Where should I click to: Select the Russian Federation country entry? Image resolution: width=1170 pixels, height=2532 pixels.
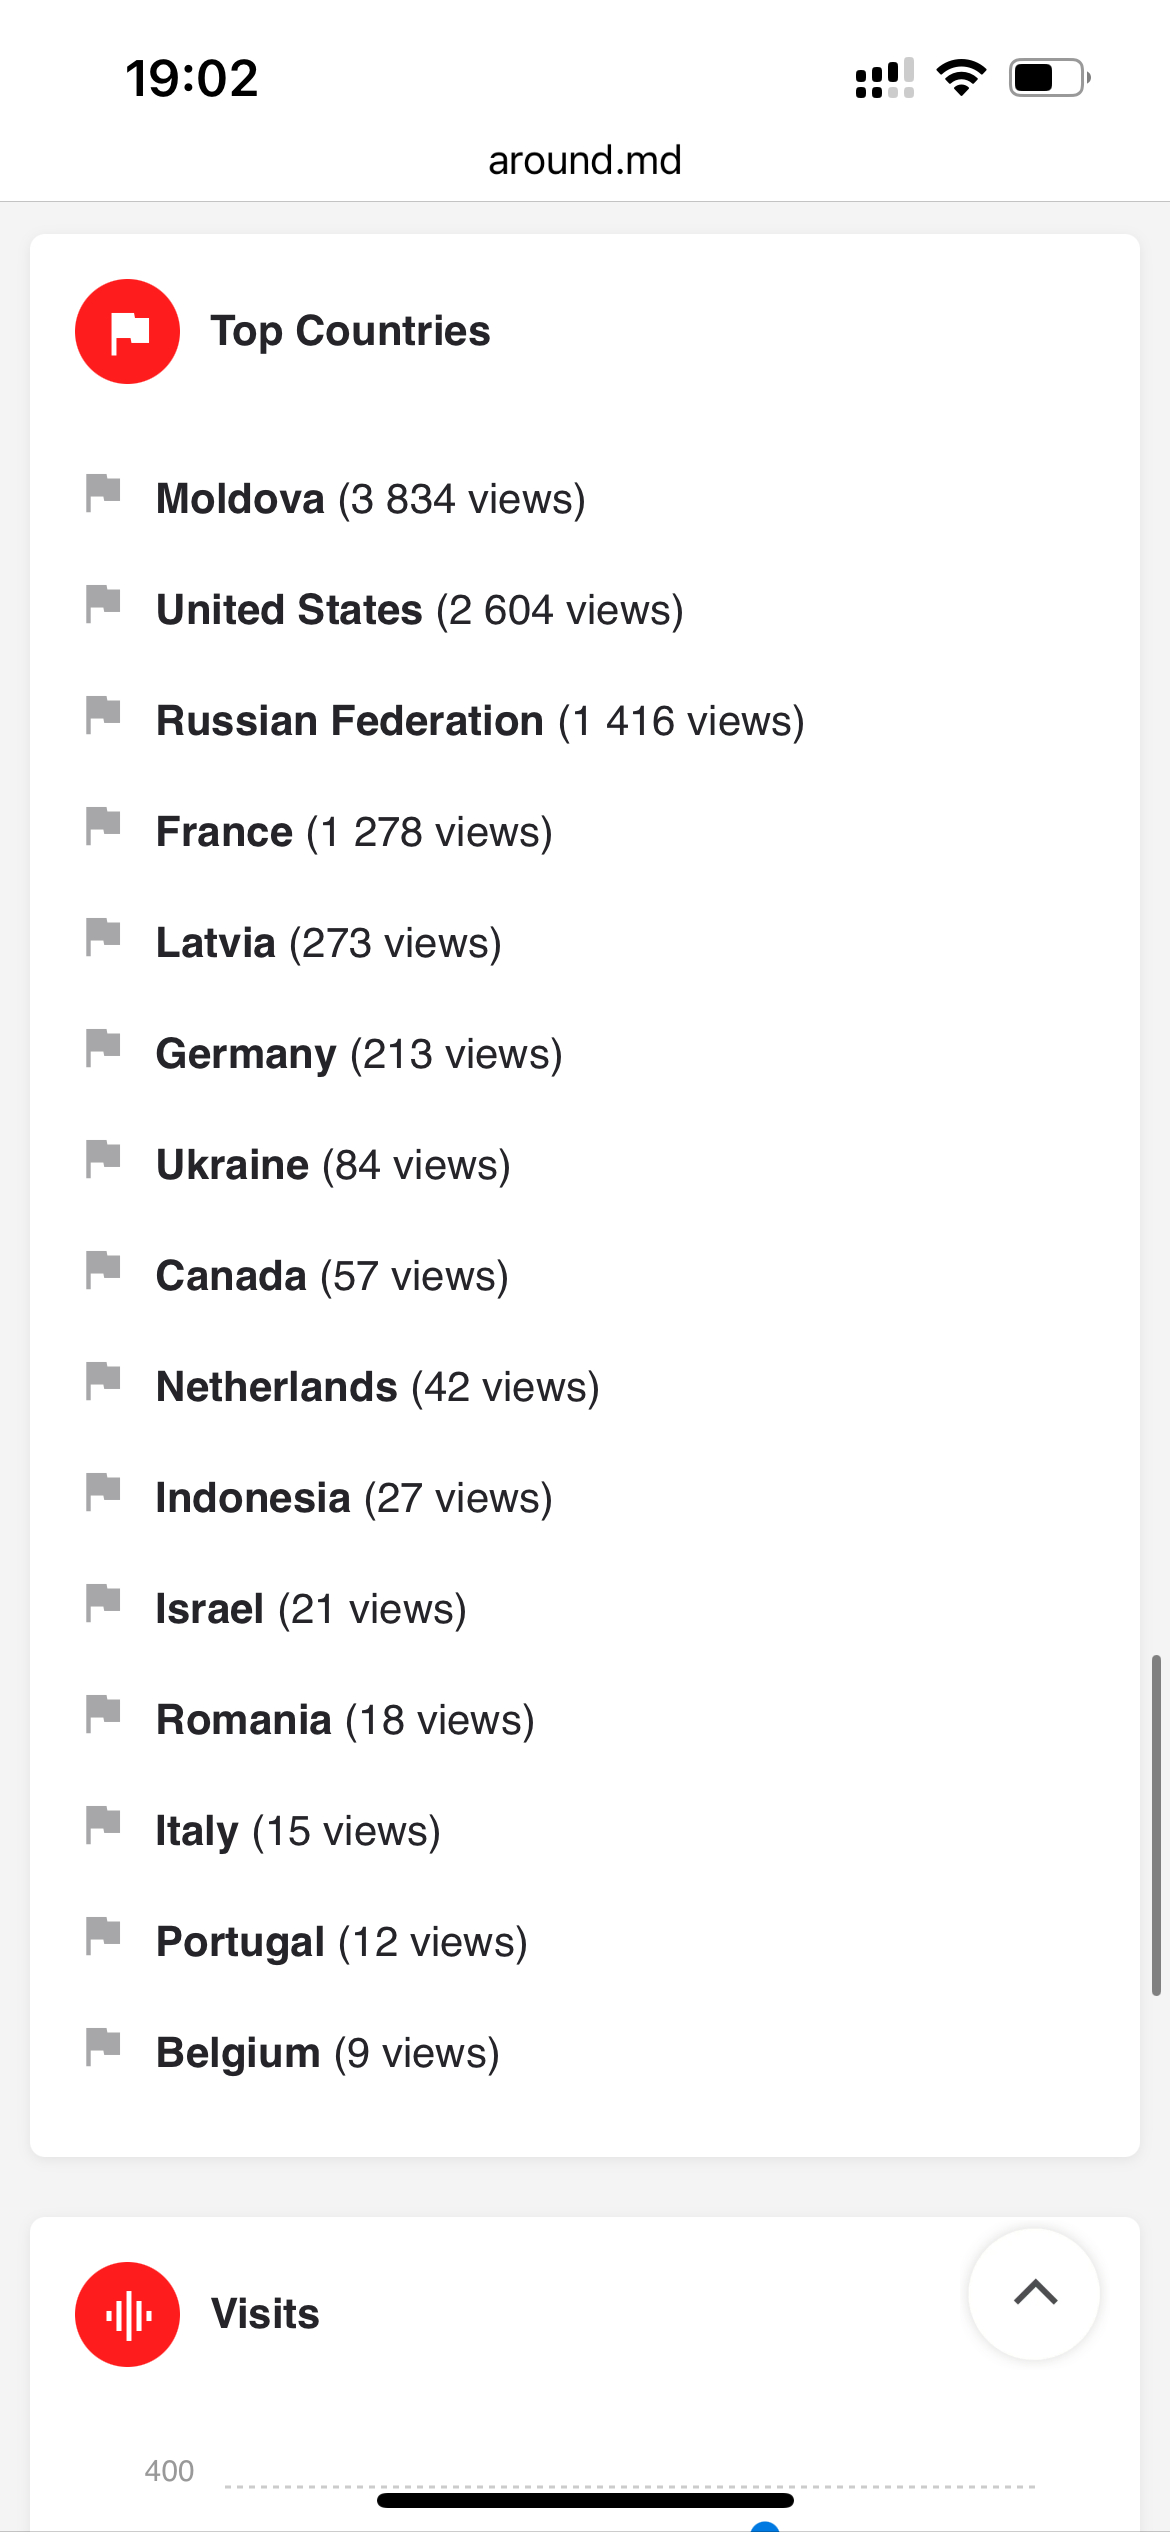click(x=480, y=721)
